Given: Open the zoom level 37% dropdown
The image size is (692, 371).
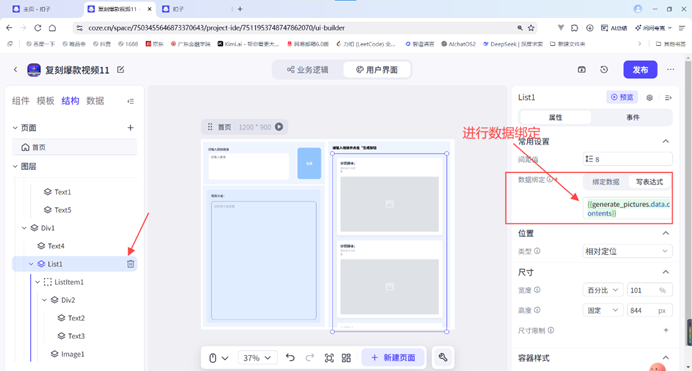Looking at the screenshot, I should (x=257, y=358).
